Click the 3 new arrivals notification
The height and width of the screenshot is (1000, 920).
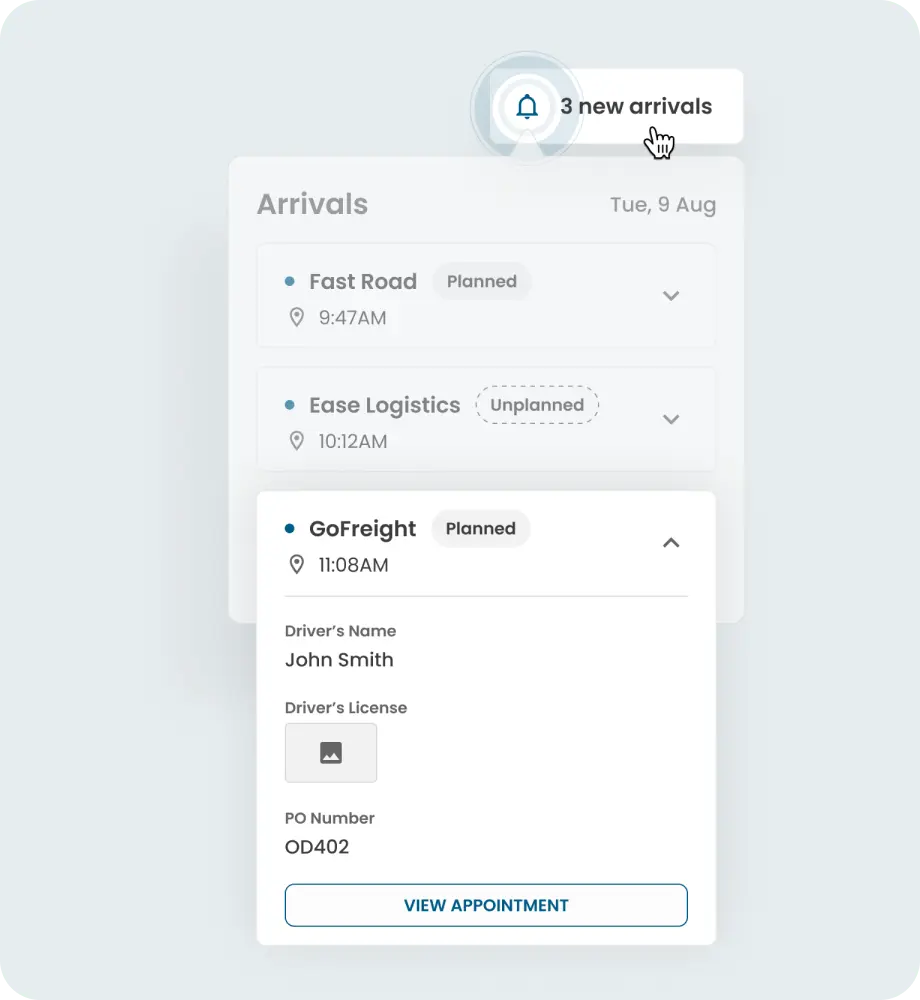[636, 106]
